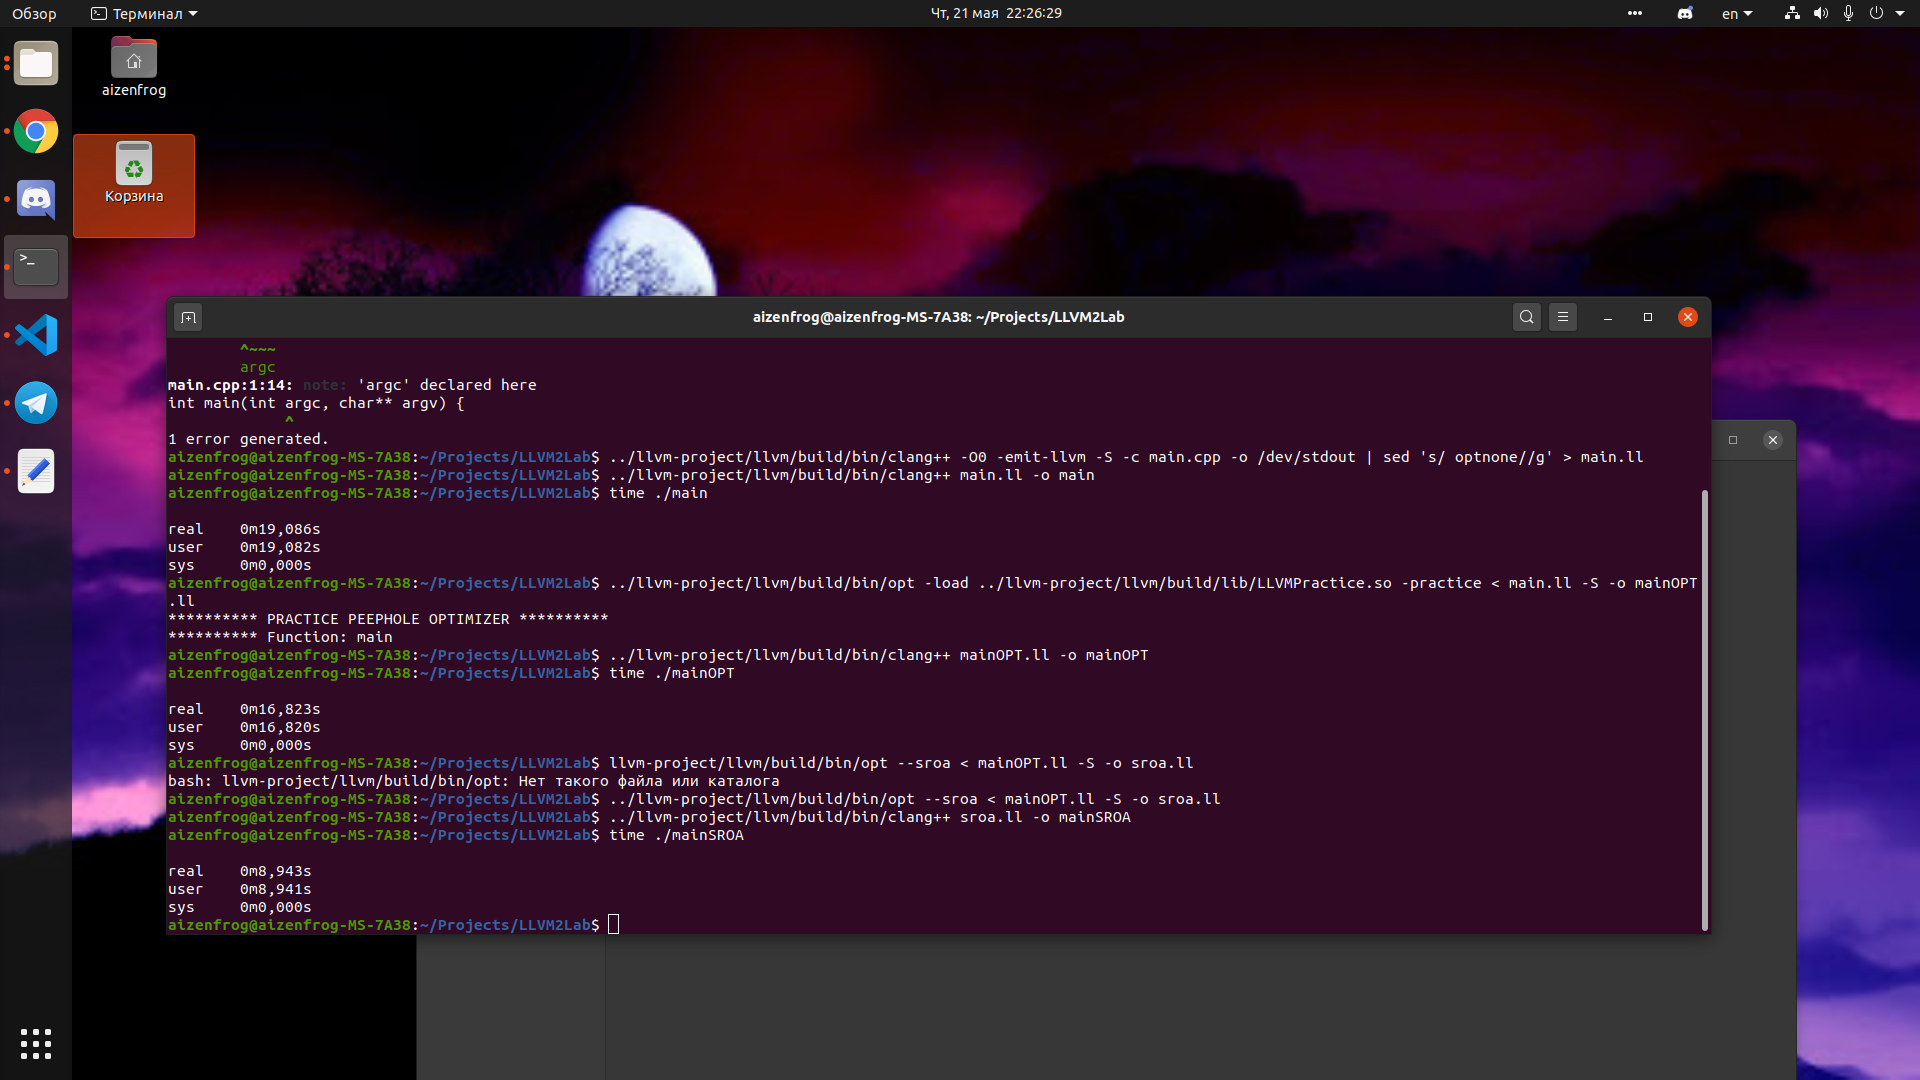Screen dimensions: 1920x1080
Task: Expand the en keyboard layout dropdown
Action: [1737, 13]
